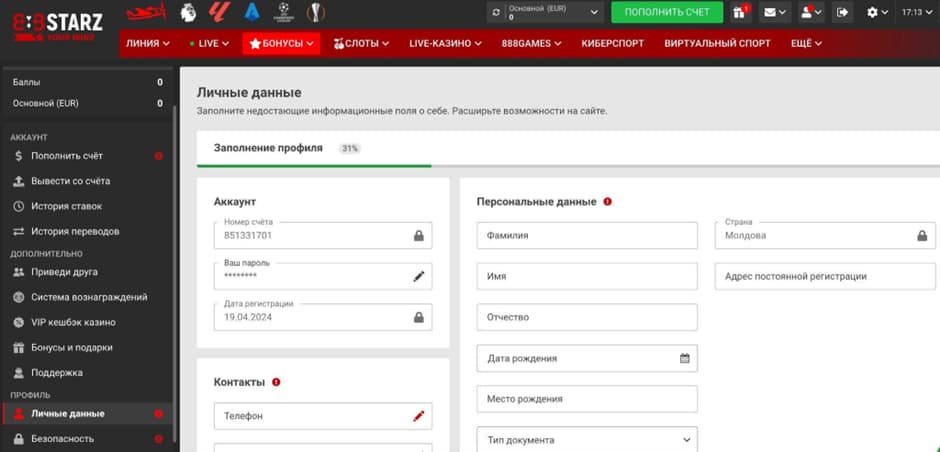Click the lock icon in Дата регистрации field
The width and height of the screenshot is (940, 452).
coord(418,317)
